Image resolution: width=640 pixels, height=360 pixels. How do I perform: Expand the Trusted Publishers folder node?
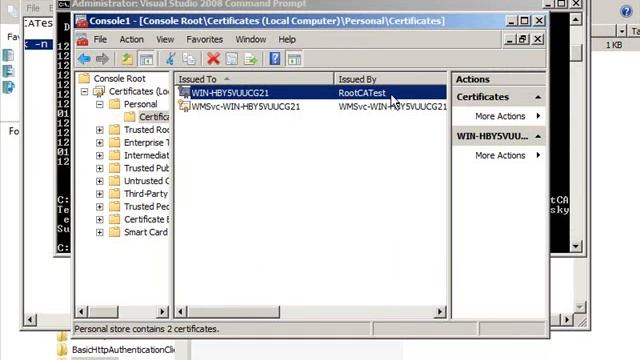point(100,168)
